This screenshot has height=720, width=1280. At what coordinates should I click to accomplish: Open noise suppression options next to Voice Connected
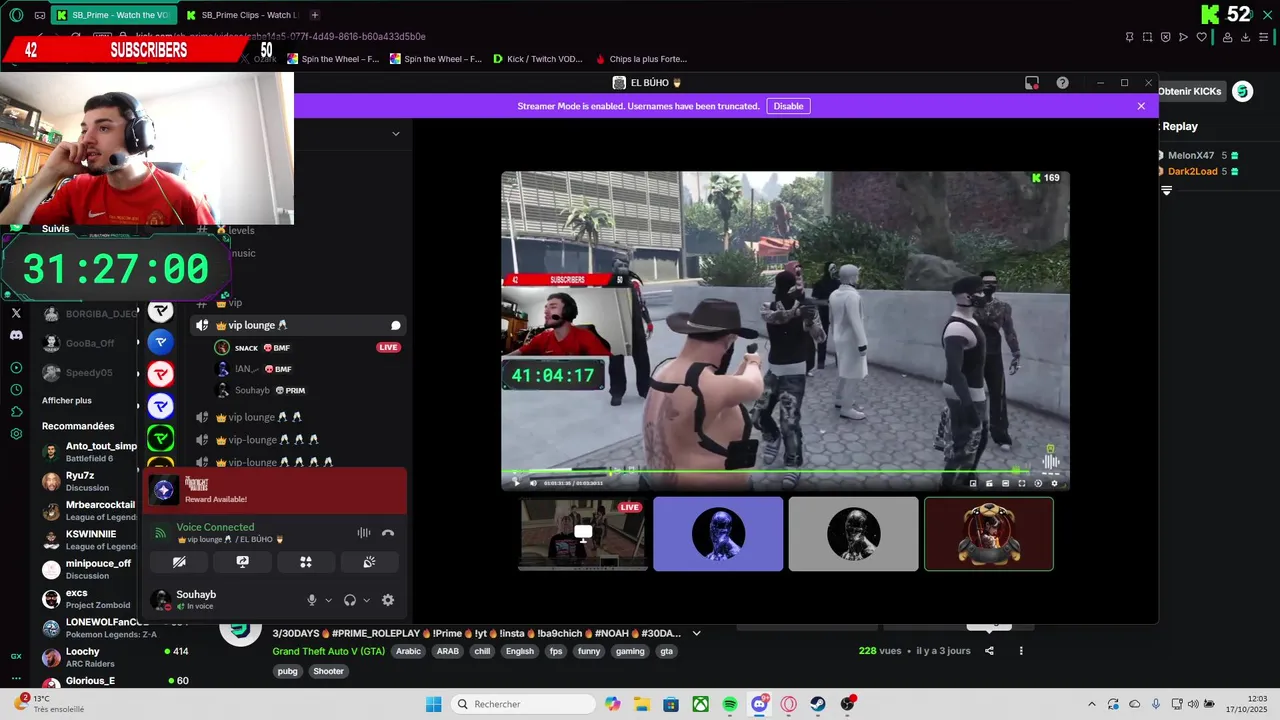click(x=364, y=533)
